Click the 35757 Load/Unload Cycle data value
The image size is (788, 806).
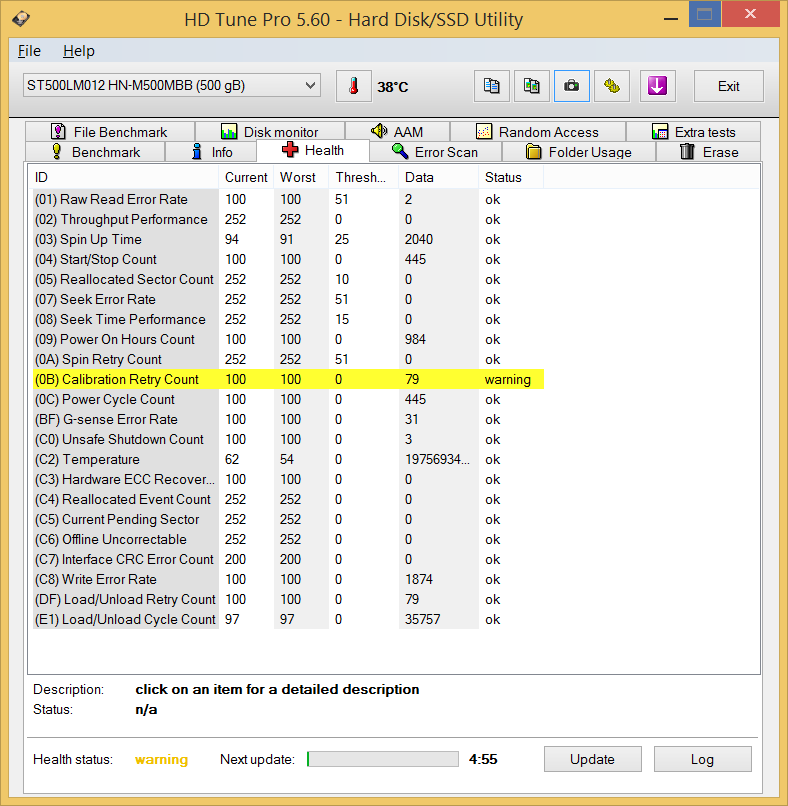[423, 619]
